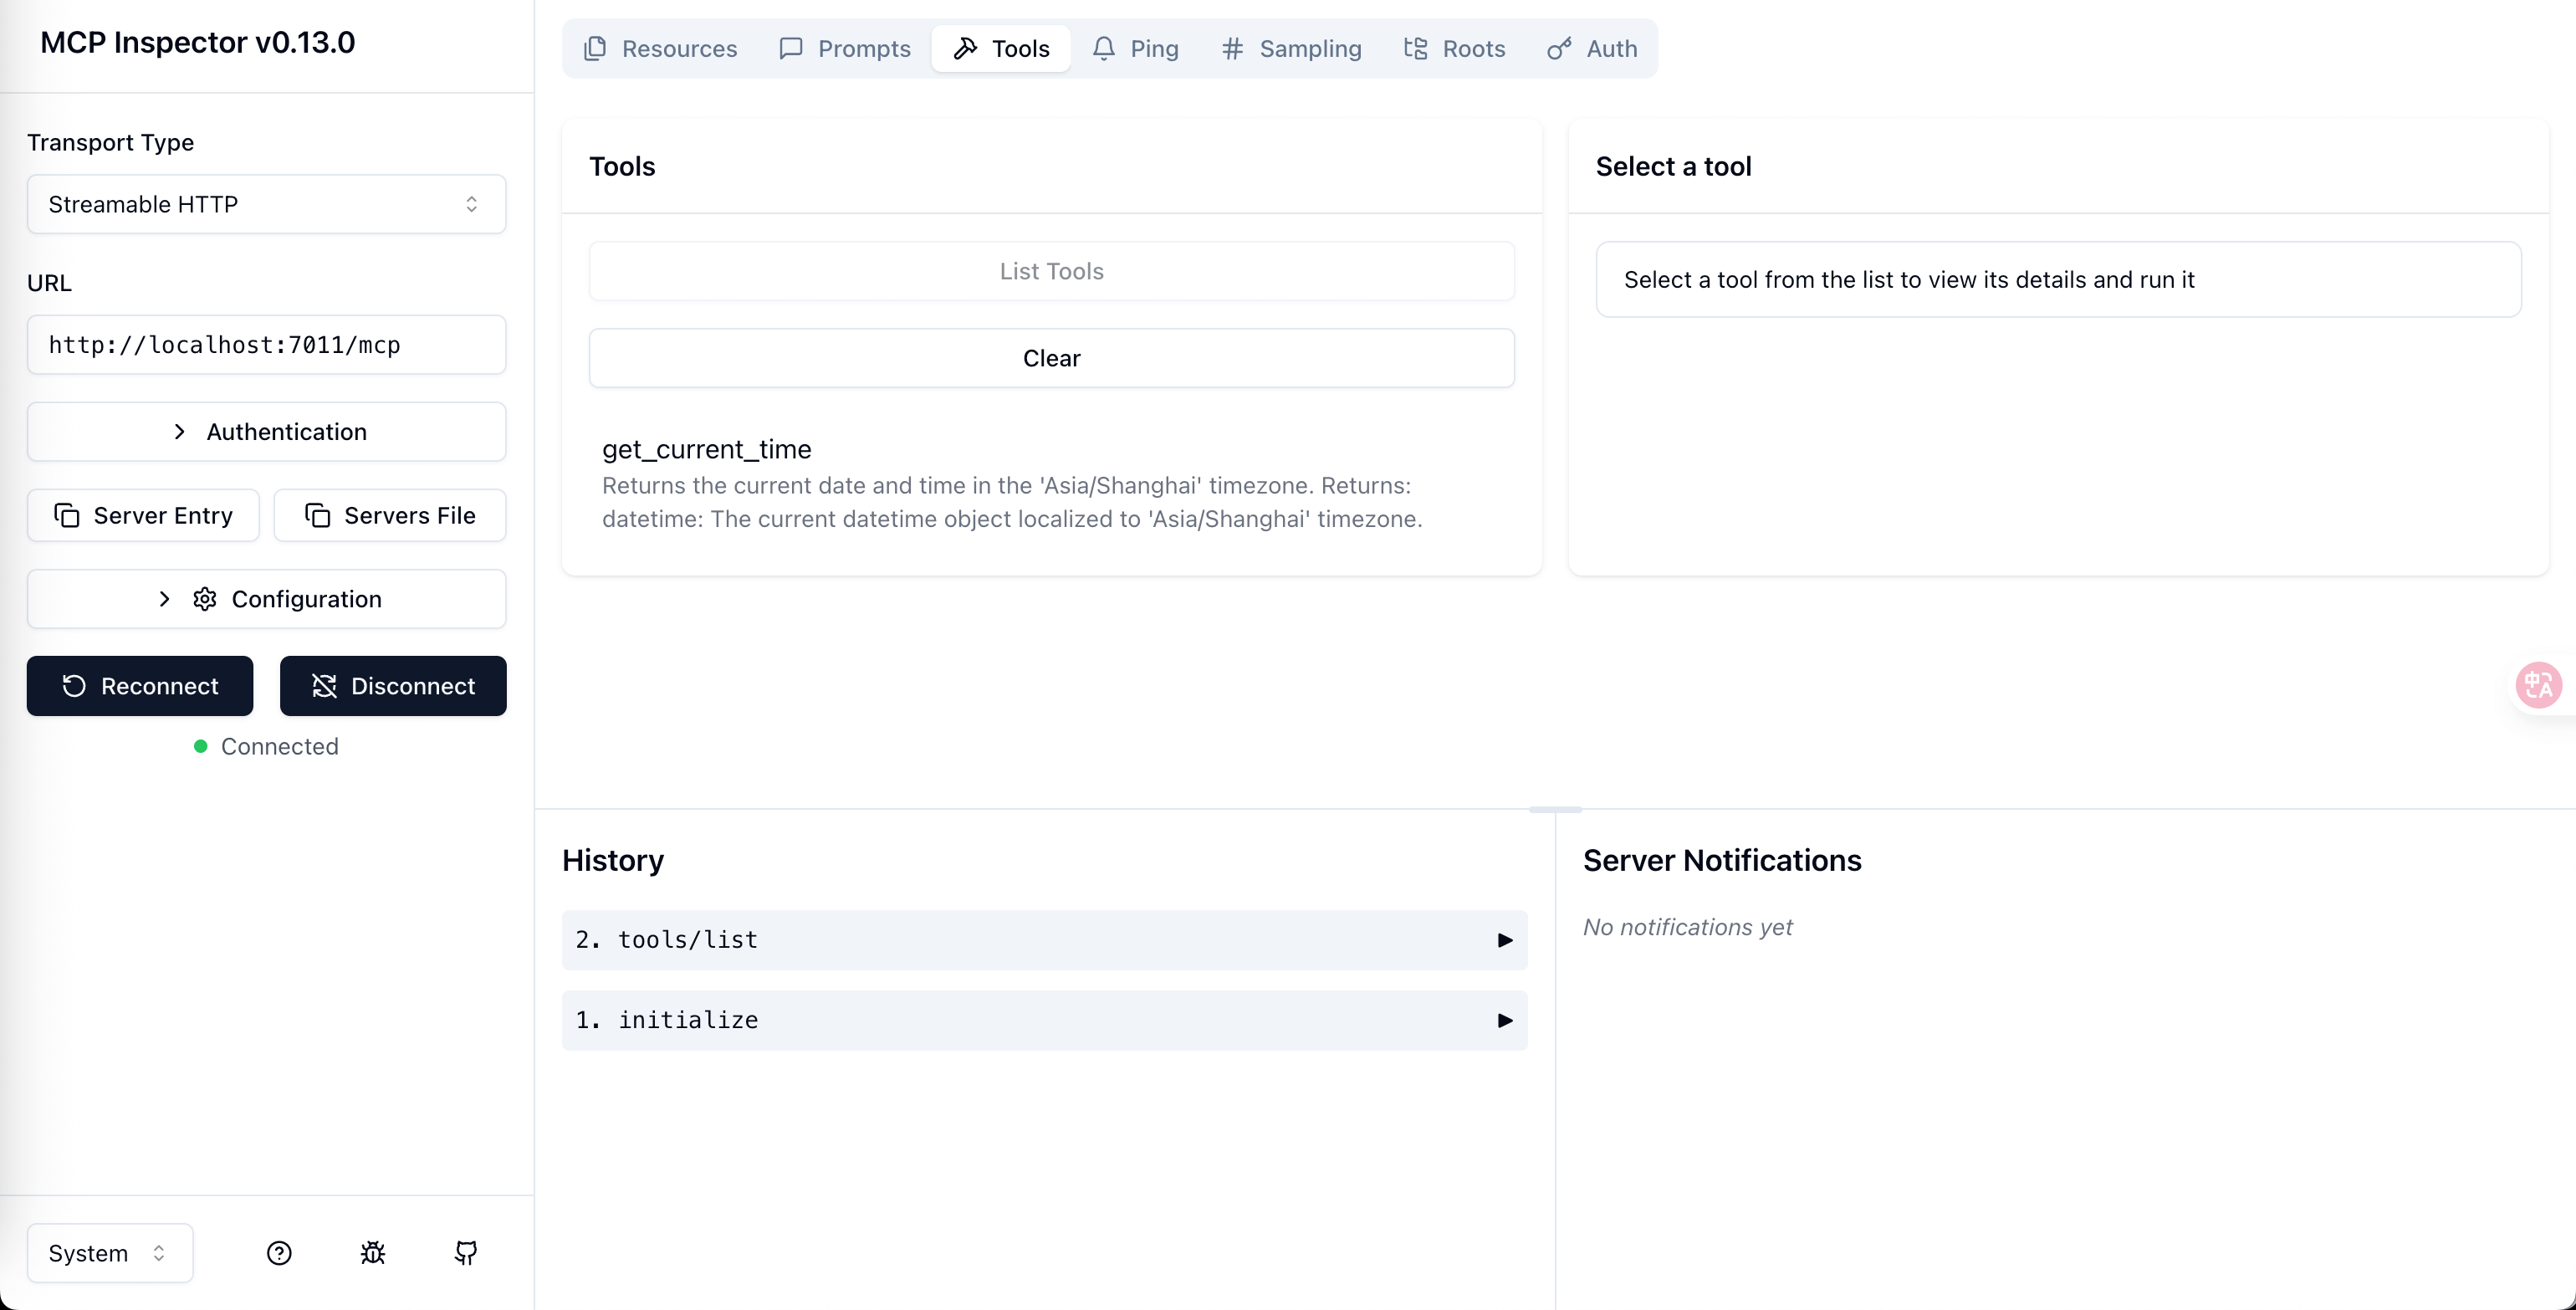Open the System theme dropdown
Screen dimensions: 2576x1310
(x=110, y=1253)
